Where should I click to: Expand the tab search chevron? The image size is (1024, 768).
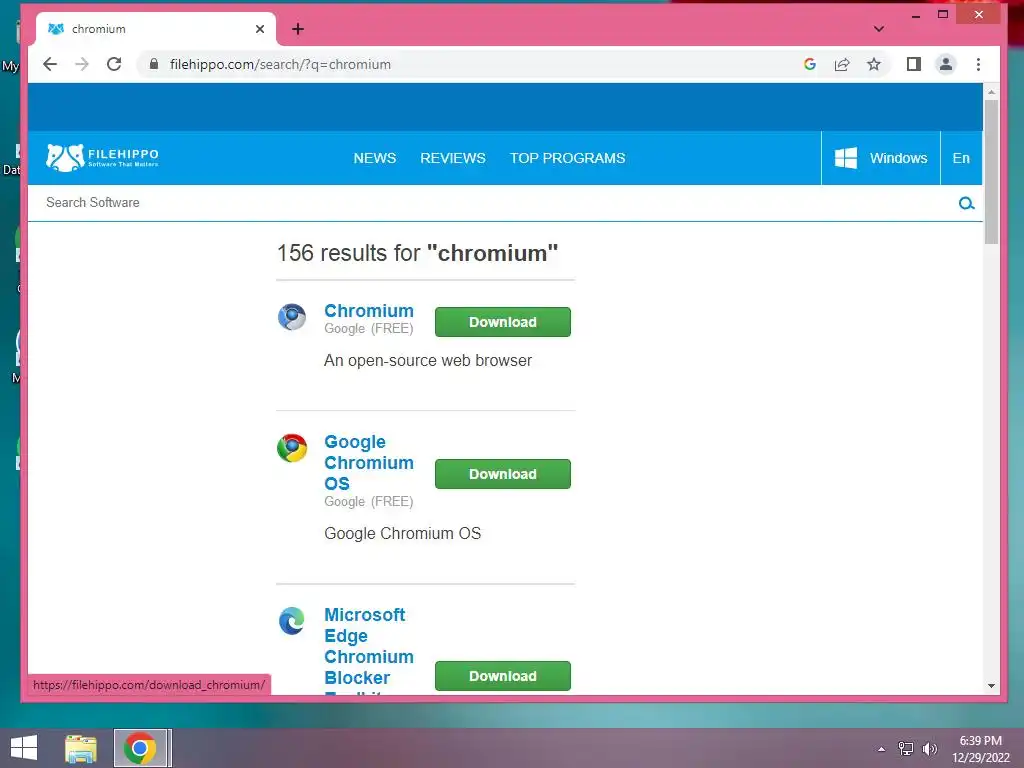pos(879,29)
